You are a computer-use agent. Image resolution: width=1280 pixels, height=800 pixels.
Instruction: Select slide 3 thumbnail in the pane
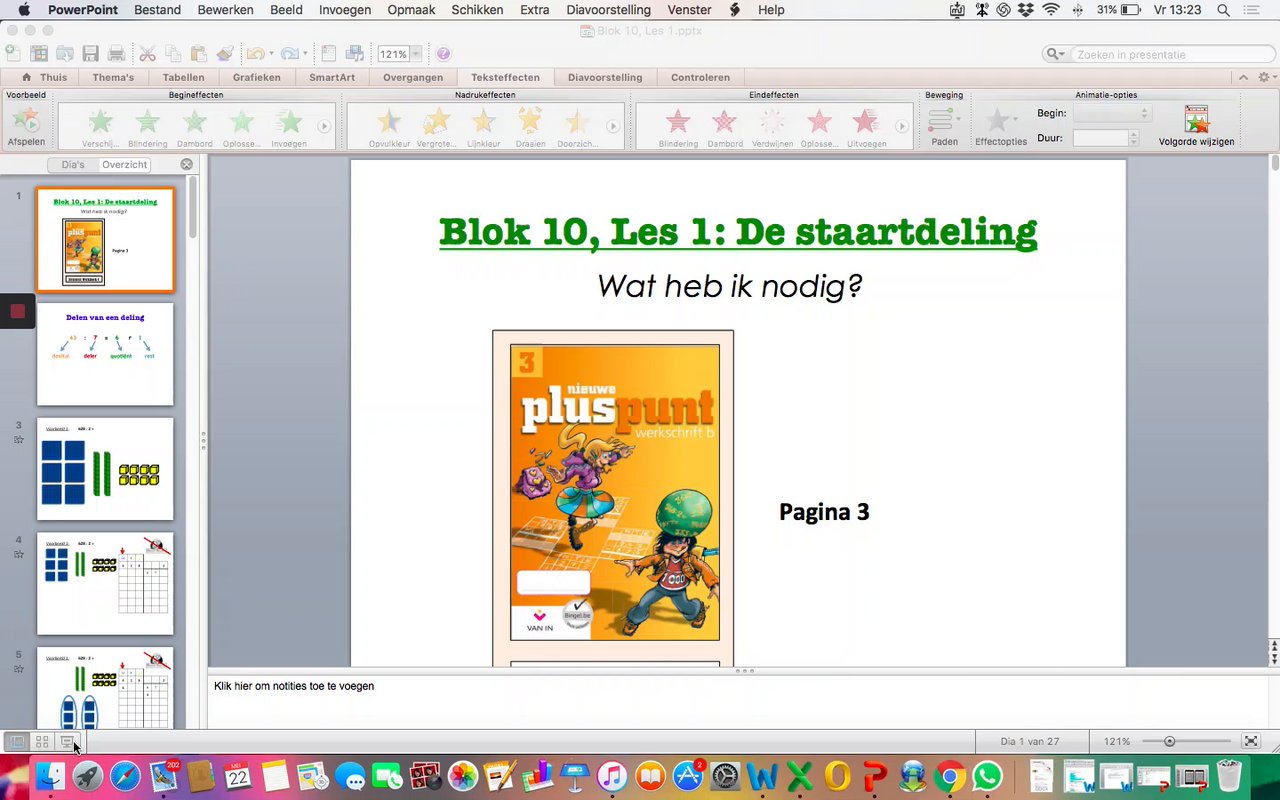coord(105,469)
